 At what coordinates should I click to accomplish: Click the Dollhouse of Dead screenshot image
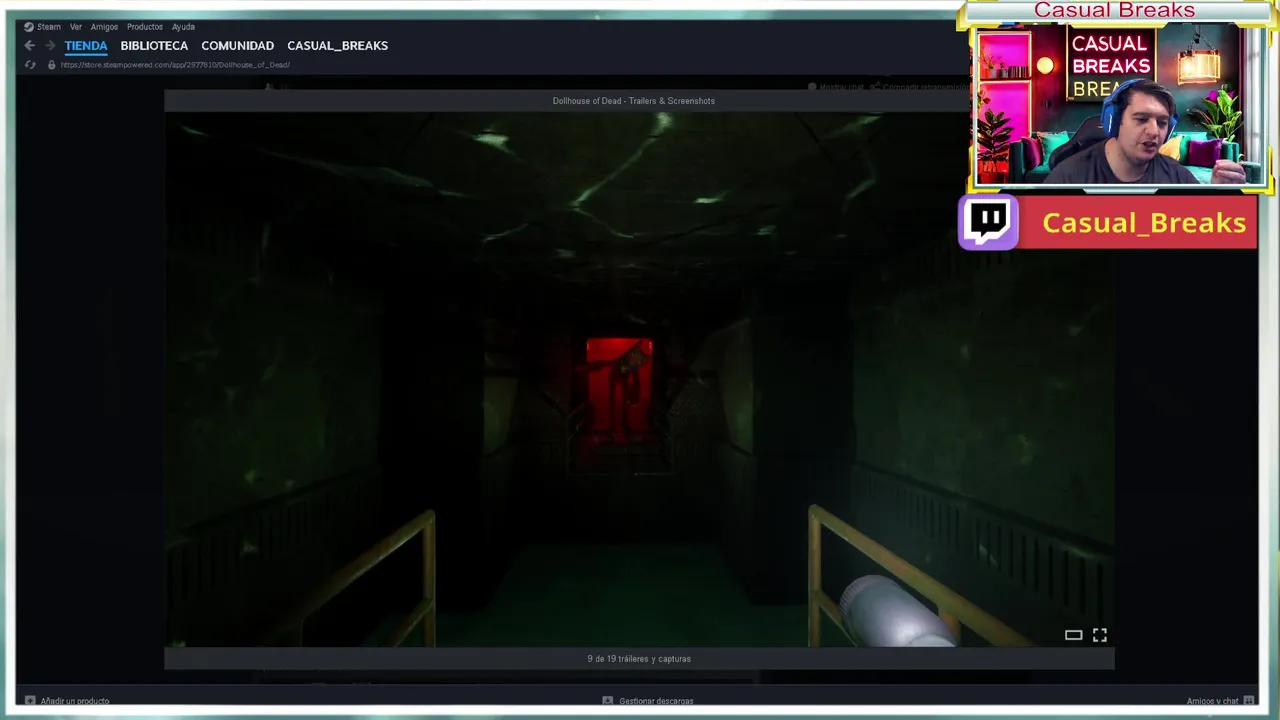tap(639, 379)
